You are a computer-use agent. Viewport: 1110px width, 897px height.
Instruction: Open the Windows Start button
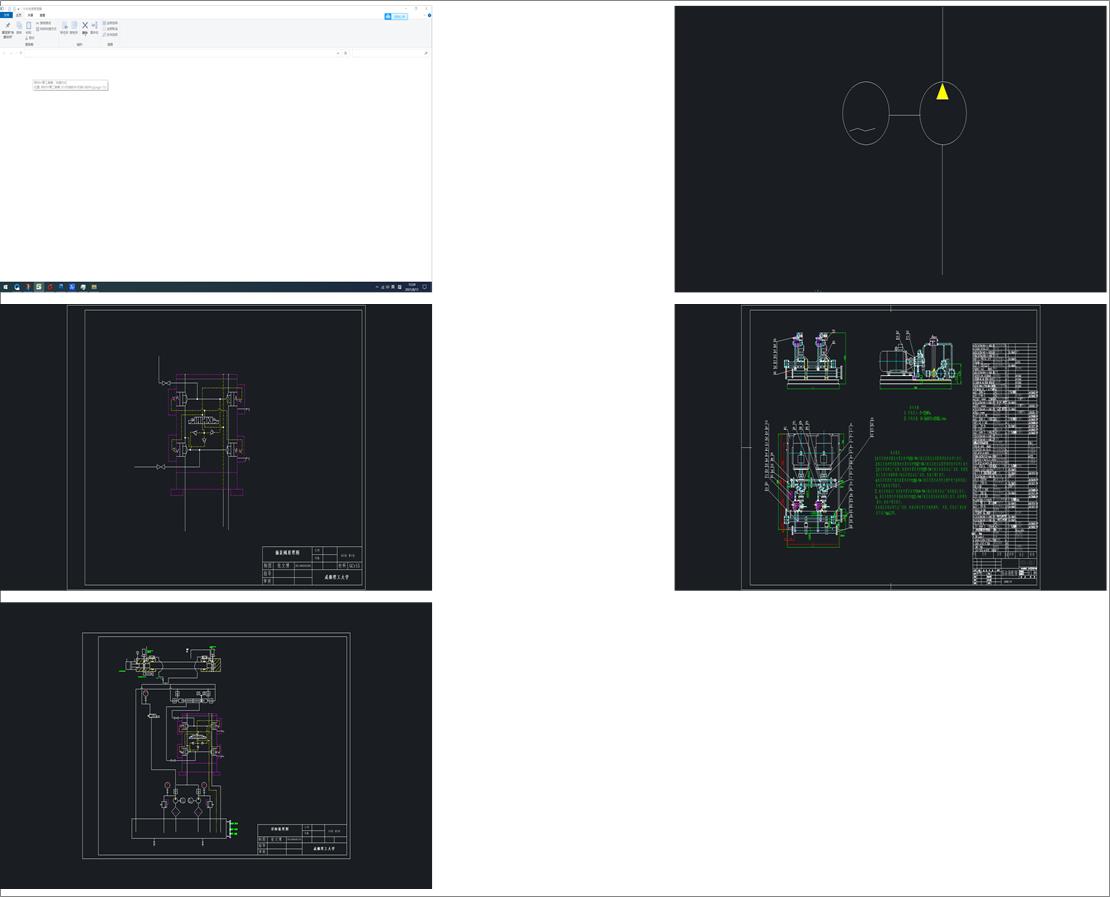6,287
